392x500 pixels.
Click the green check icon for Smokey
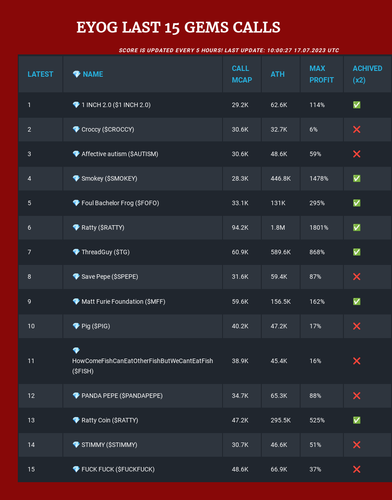click(357, 178)
